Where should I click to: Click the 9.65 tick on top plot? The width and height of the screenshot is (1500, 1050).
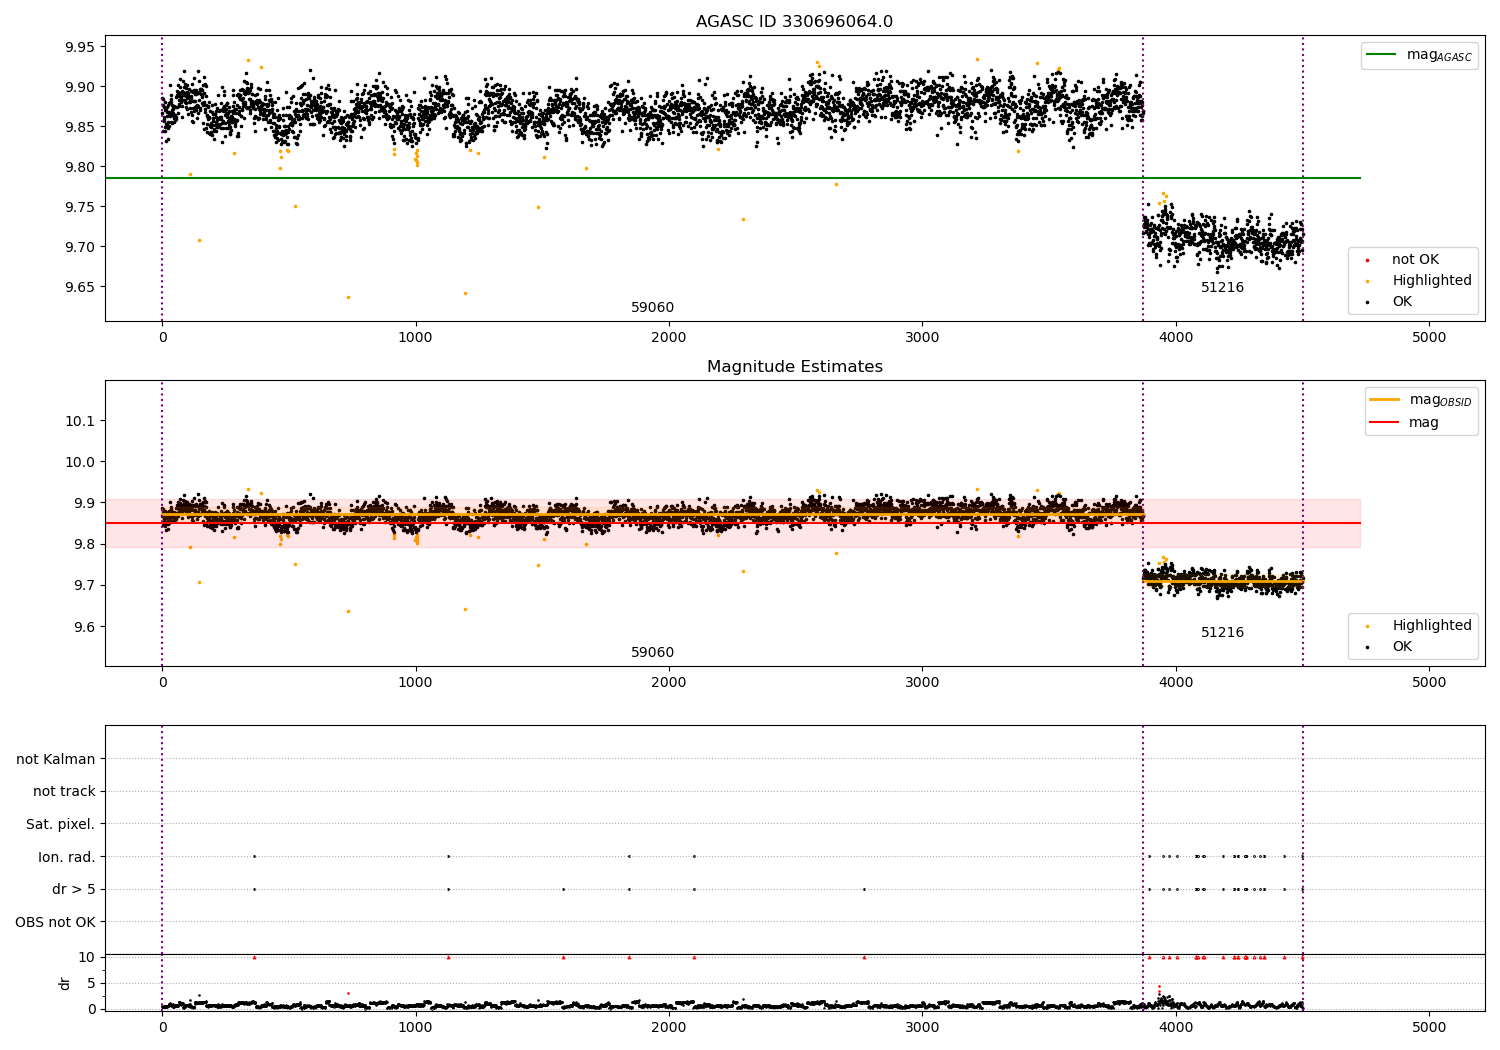point(80,288)
